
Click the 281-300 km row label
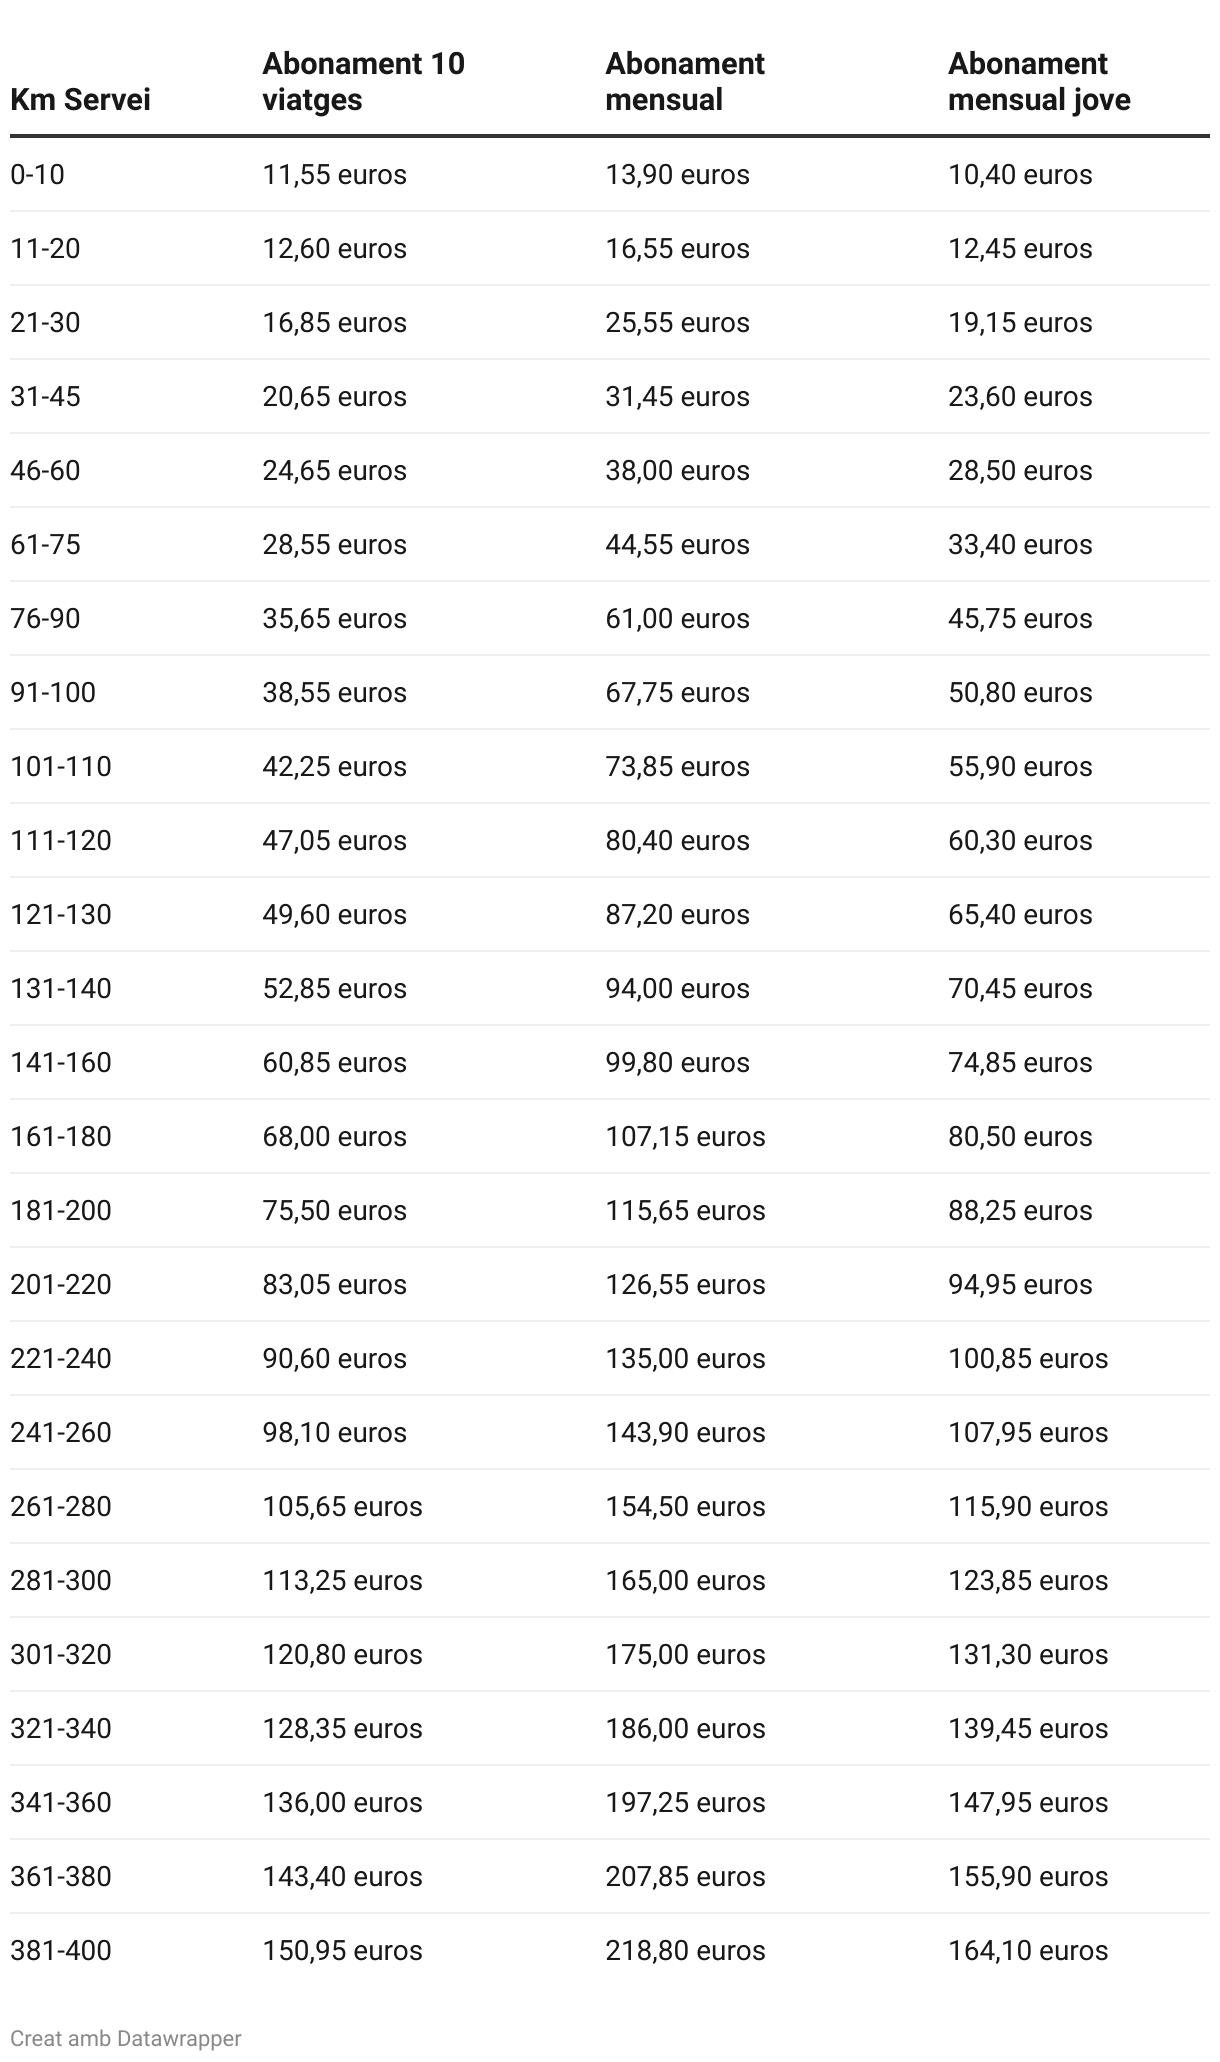point(61,1581)
